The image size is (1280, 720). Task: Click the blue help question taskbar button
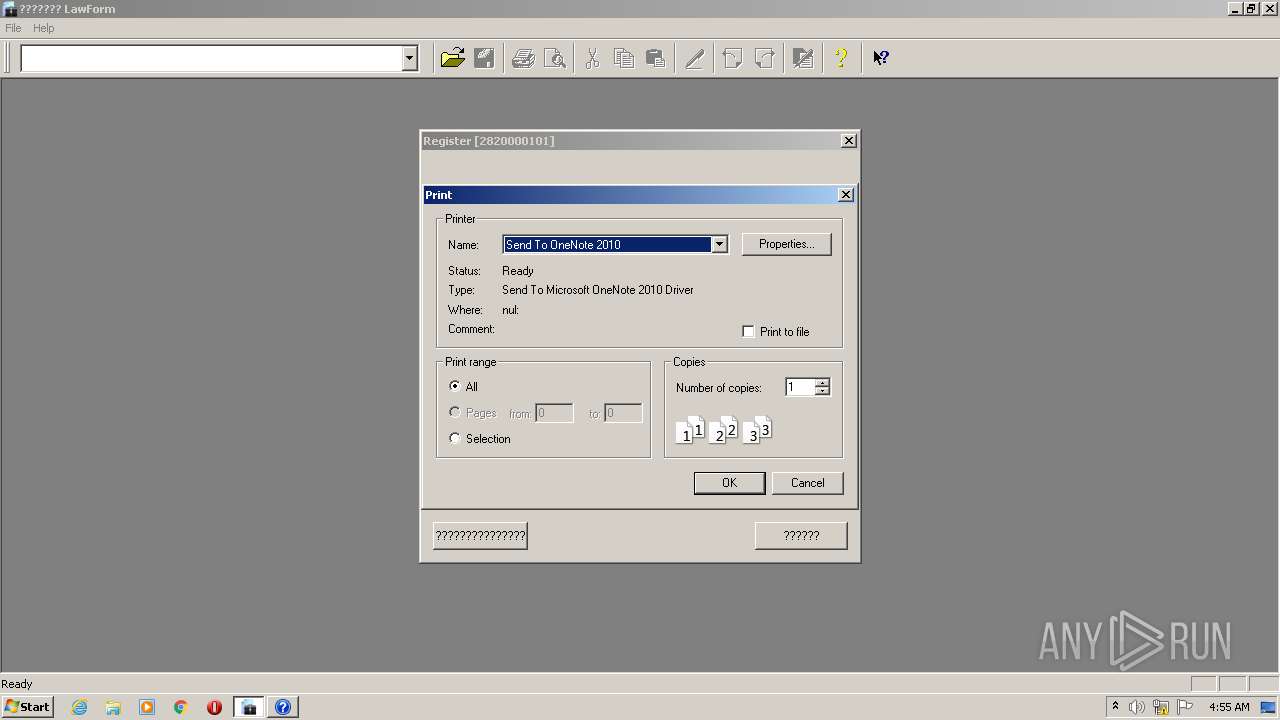click(x=283, y=707)
